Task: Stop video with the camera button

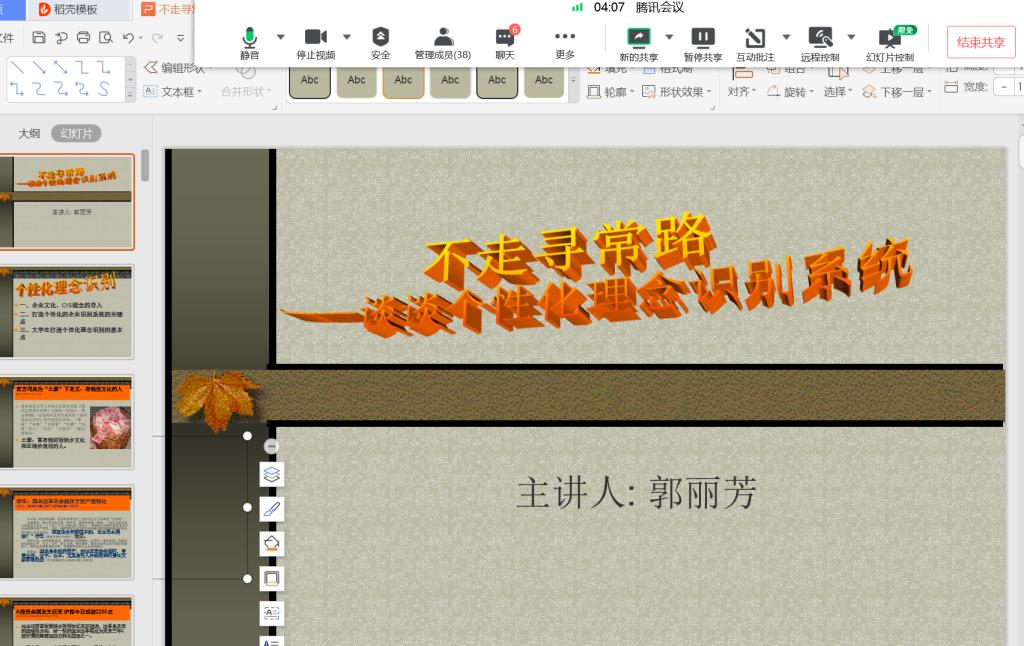Action: (x=315, y=42)
